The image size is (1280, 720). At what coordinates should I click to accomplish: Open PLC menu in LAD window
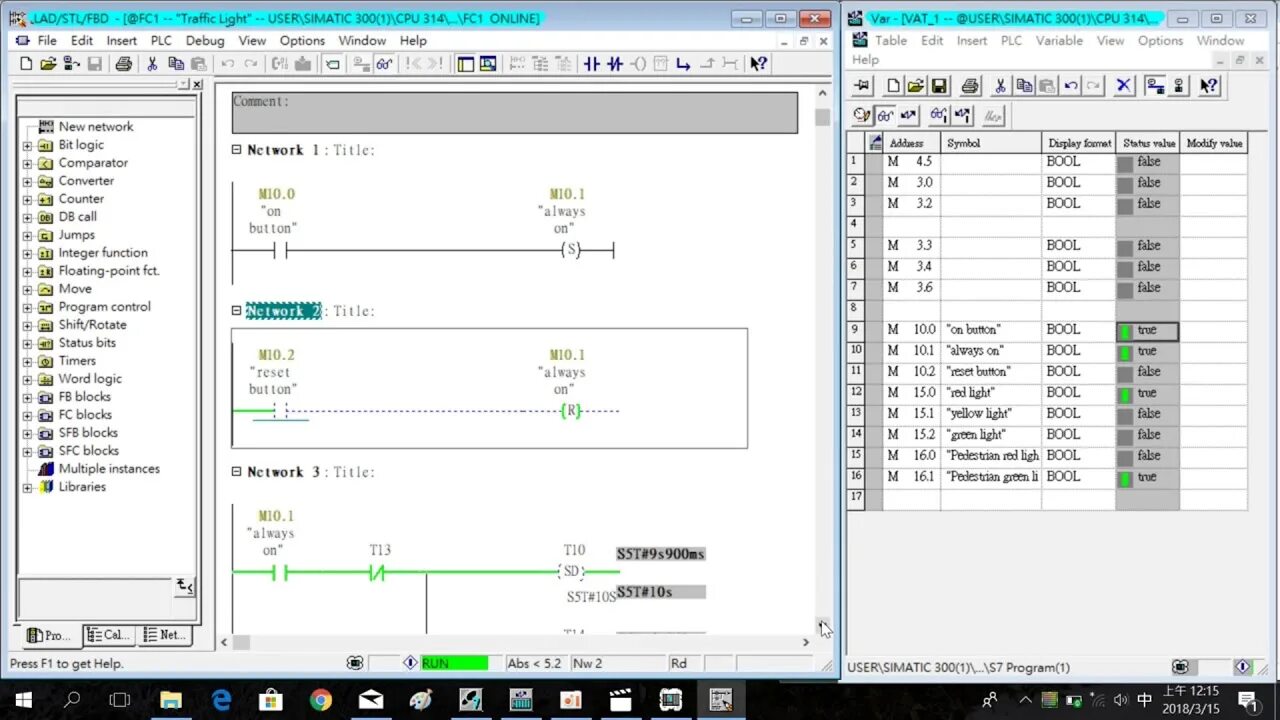point(161,40)
